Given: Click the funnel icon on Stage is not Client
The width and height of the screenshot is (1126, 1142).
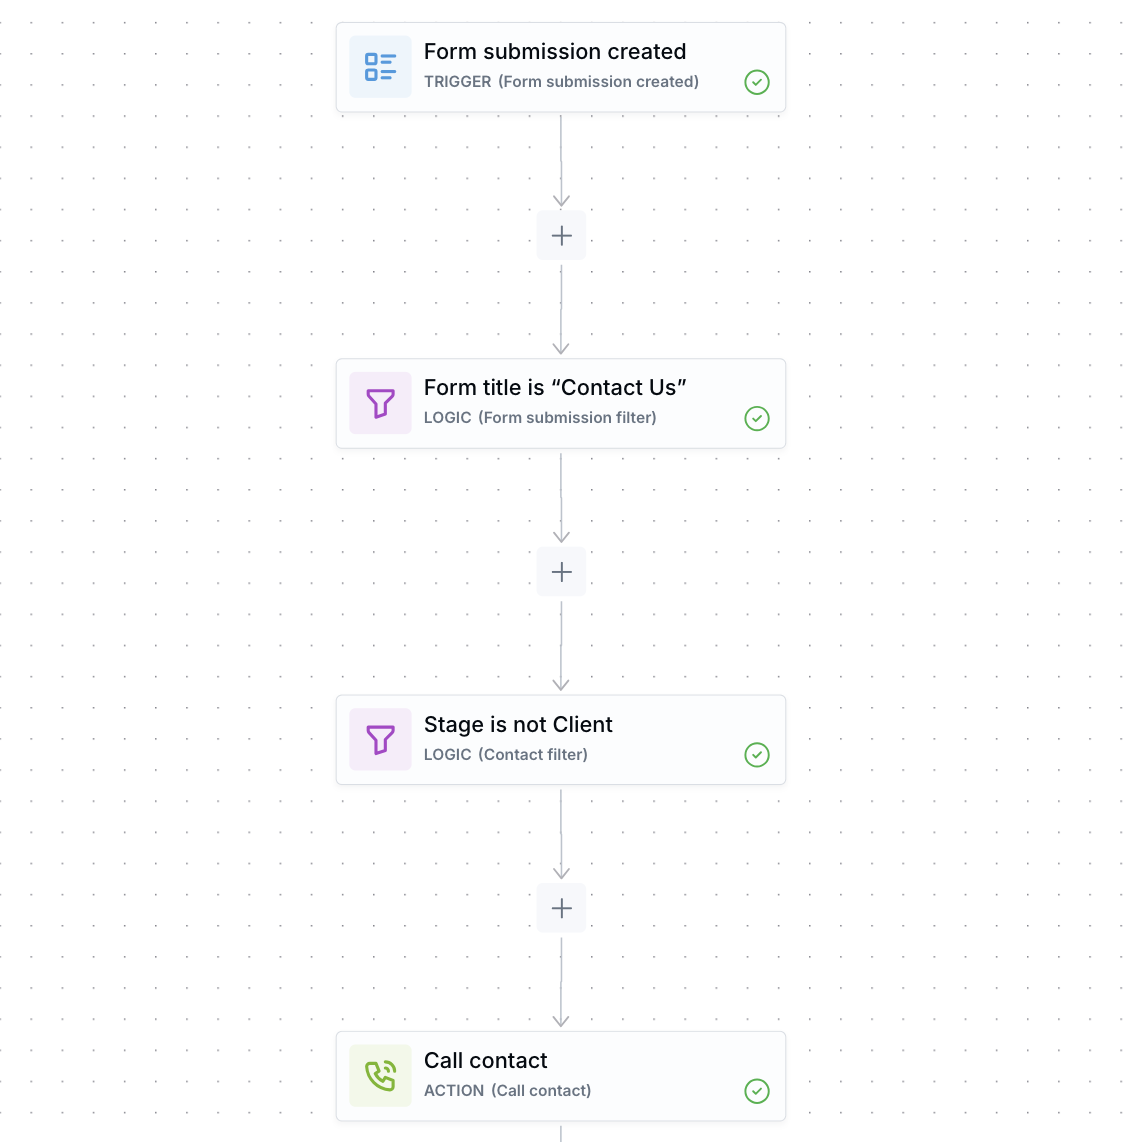Looking at the screenshot, I should pyautogui.click(x=380, y=740).
